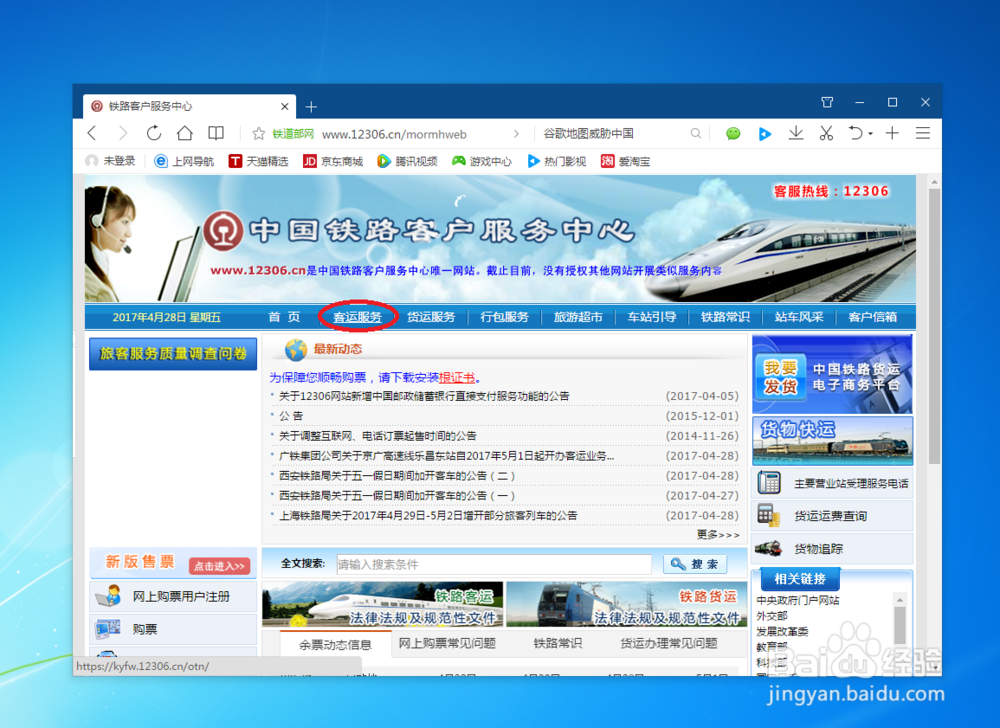Open the reading mode book icon
Viewport: 1000px width, 728px height.
coord(216,133)
